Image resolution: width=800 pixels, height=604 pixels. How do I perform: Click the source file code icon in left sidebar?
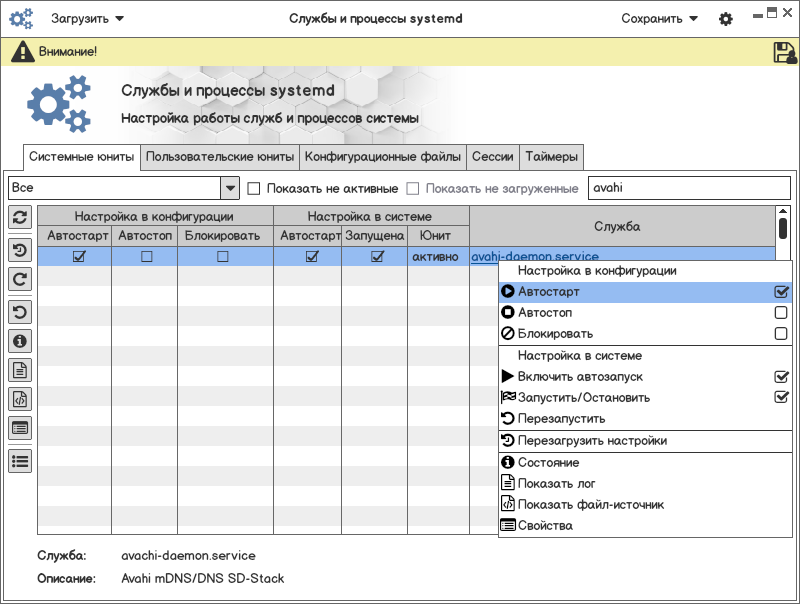[x=20, y=399]
